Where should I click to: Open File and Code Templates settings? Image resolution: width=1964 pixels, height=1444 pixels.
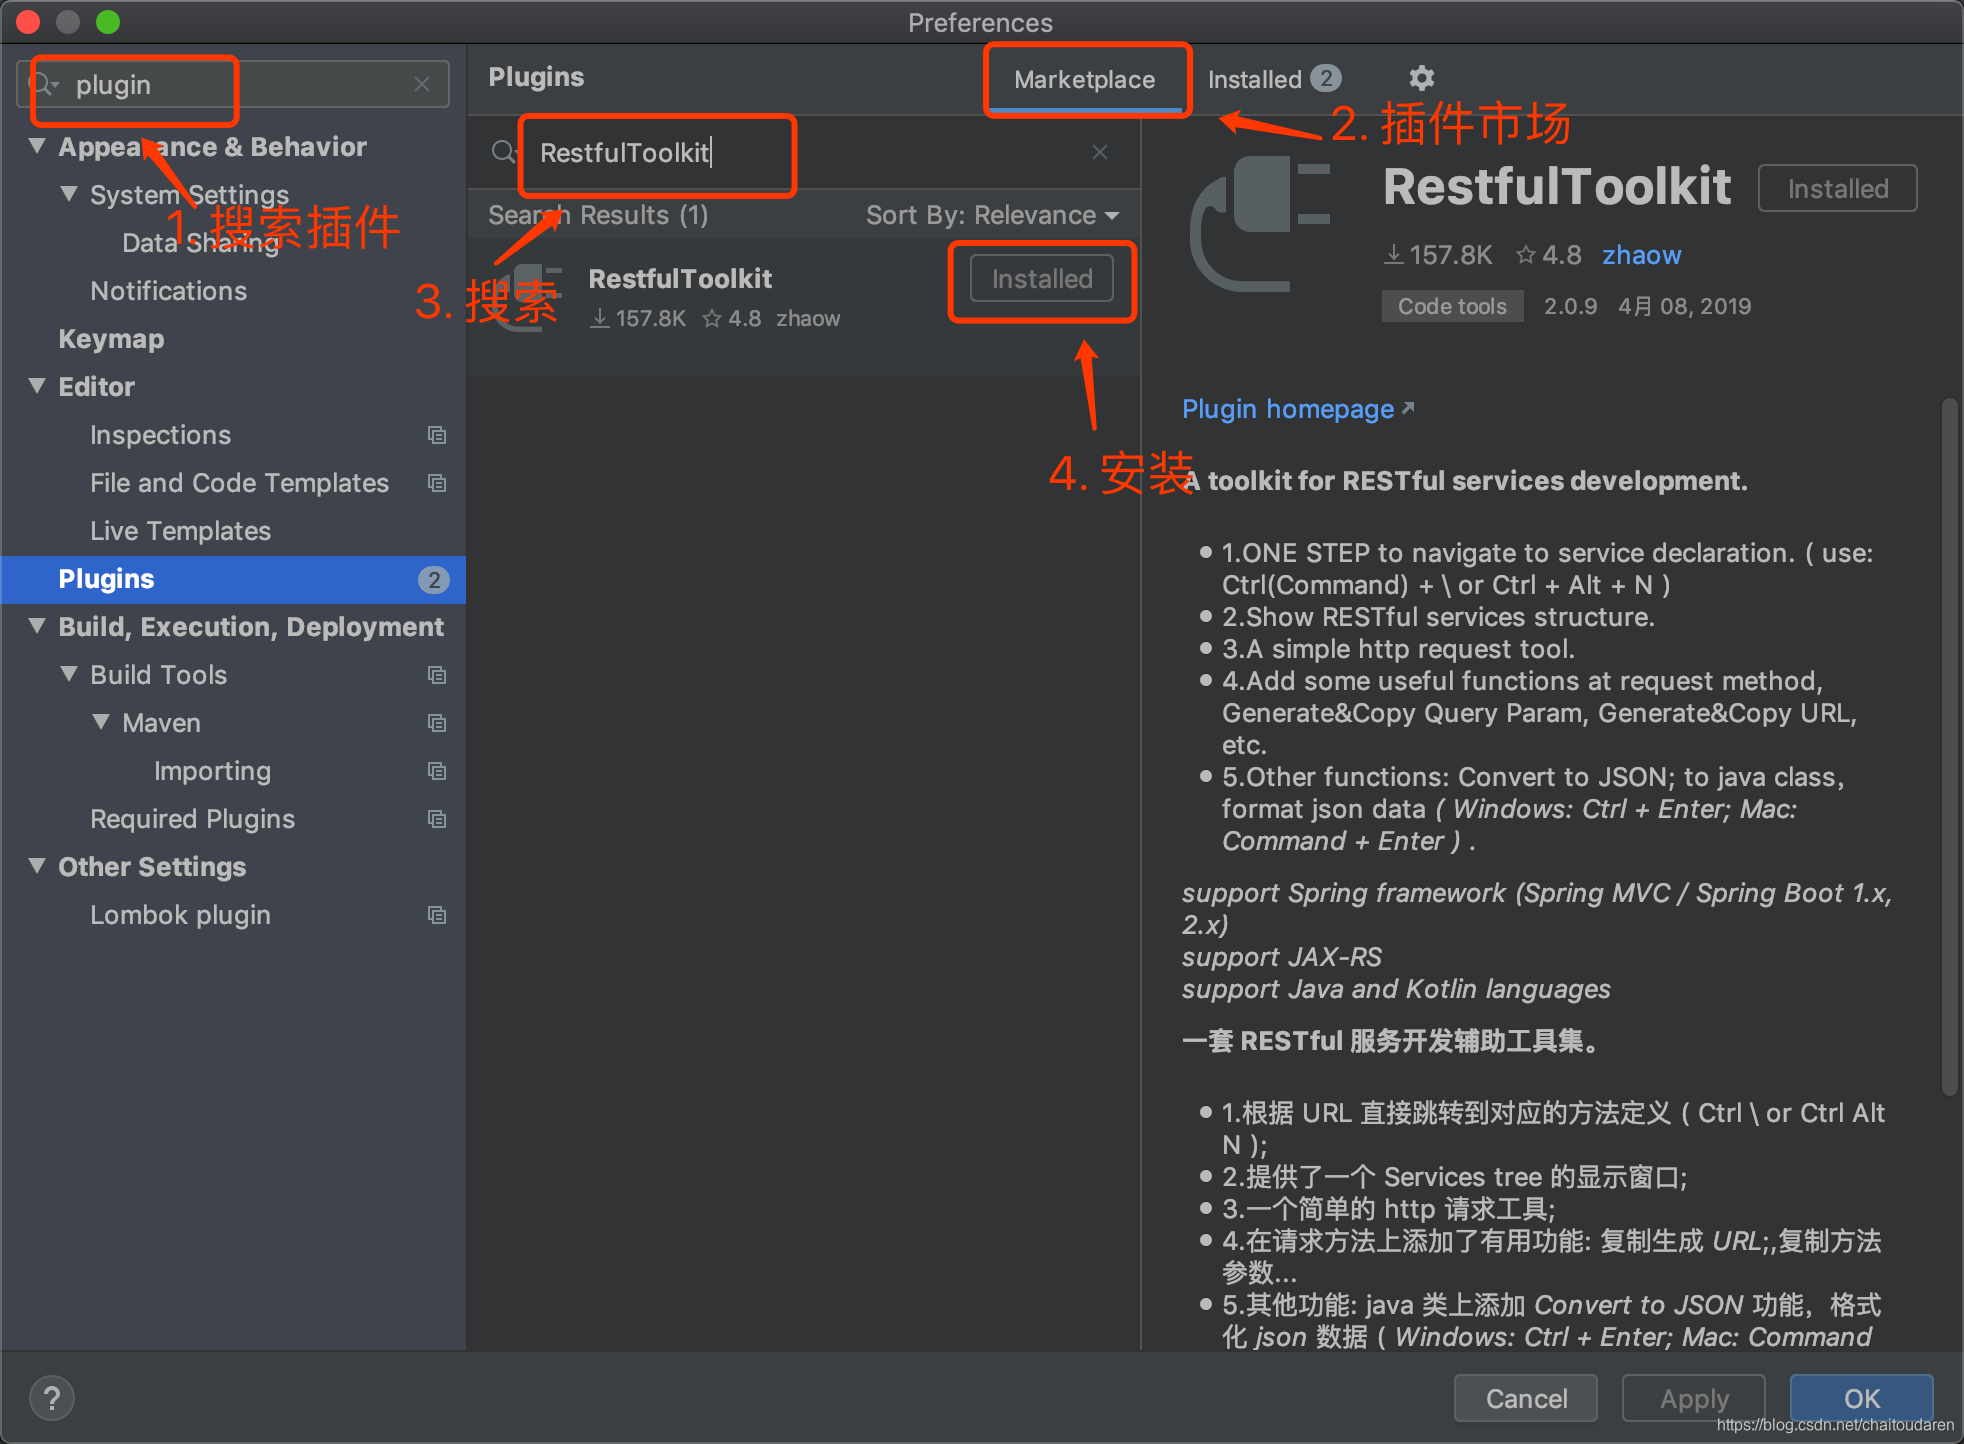[239, 483]
